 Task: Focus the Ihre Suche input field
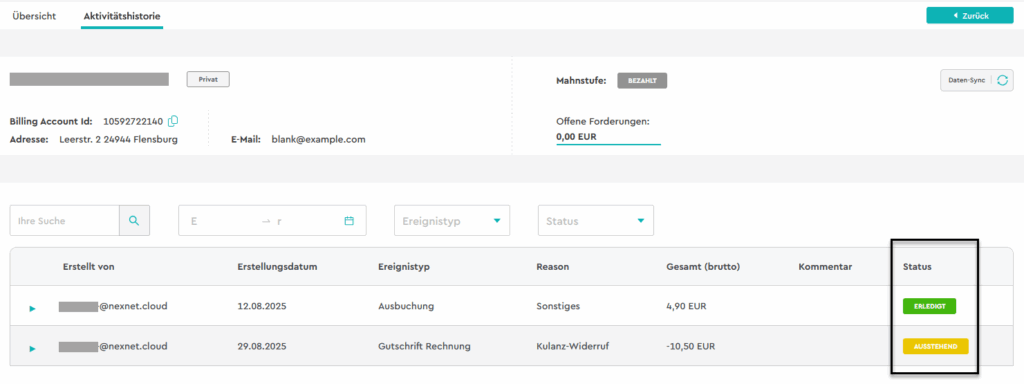[x=65, y=221]
